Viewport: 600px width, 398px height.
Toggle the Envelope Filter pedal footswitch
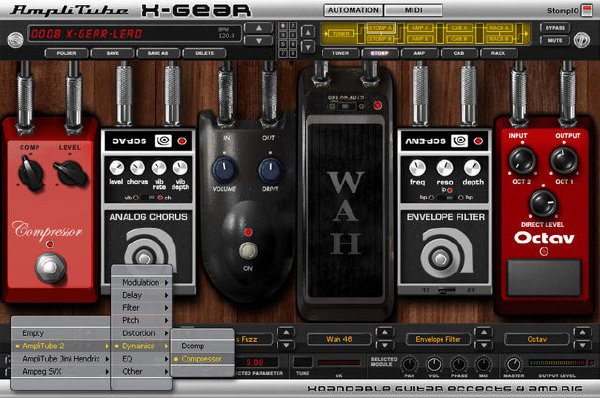pyautogui.click(x=440, y=258)
